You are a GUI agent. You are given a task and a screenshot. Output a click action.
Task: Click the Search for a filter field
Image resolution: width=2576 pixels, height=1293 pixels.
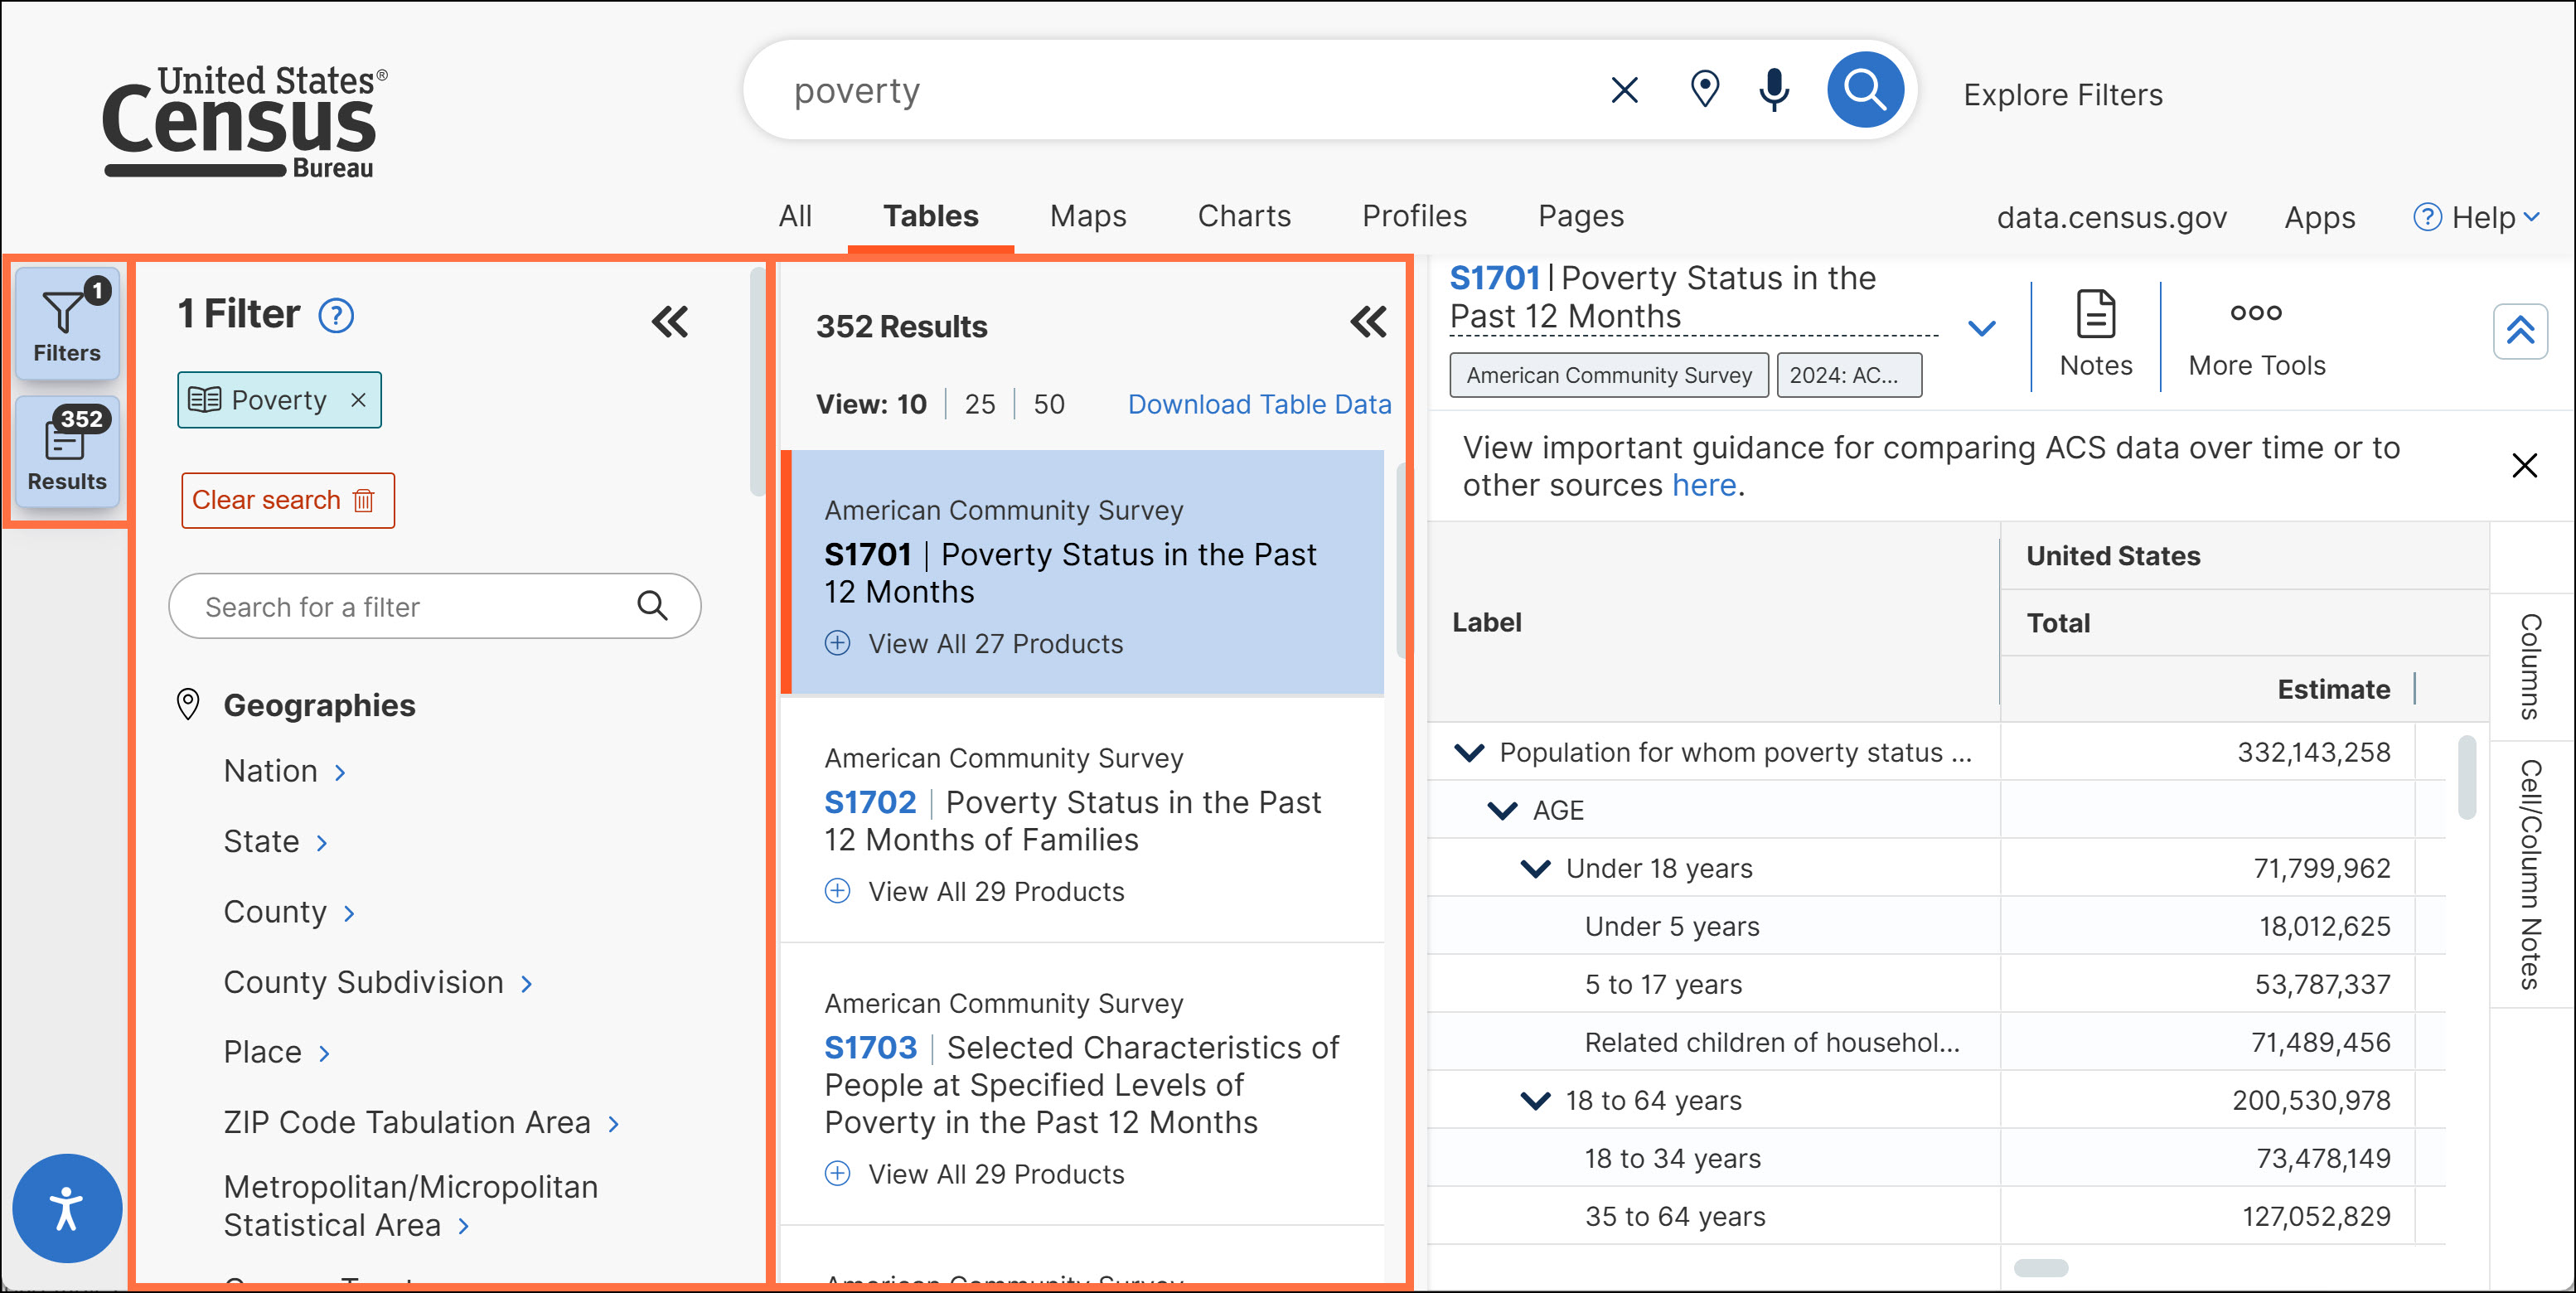pos(415,606)
